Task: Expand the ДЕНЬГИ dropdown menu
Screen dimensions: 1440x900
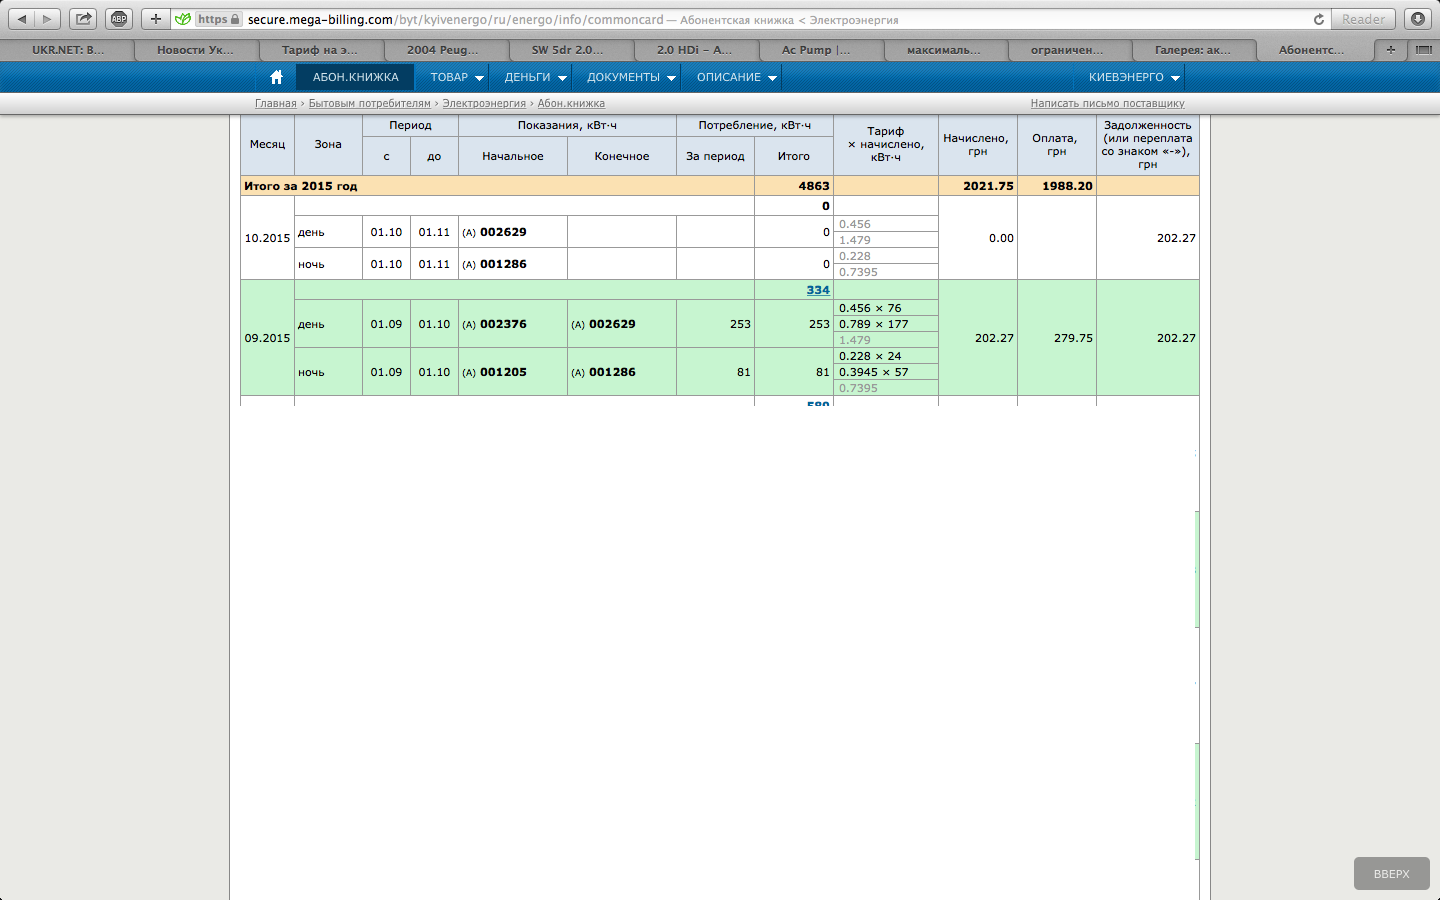Action: click(535, 77)
